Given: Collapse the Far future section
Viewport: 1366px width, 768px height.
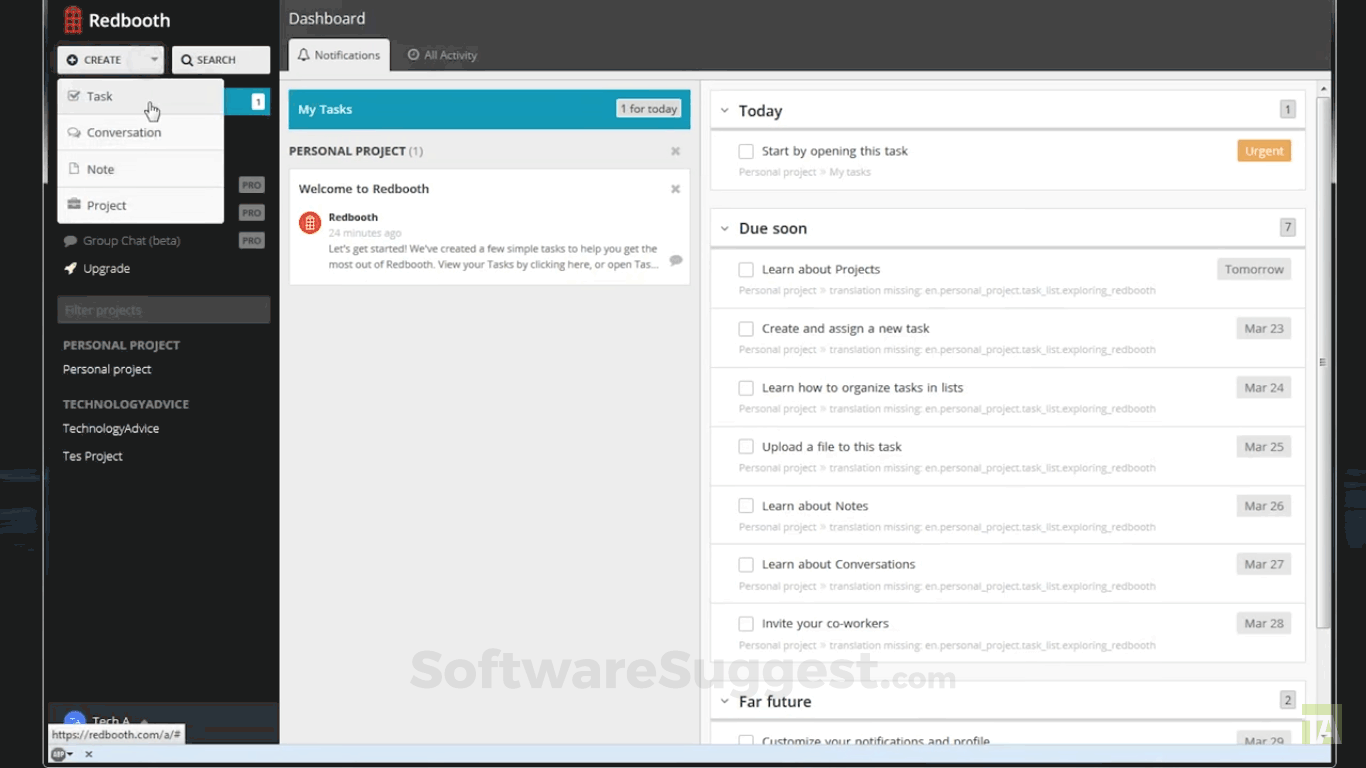Looking at the screenshot, I should 725,701.
